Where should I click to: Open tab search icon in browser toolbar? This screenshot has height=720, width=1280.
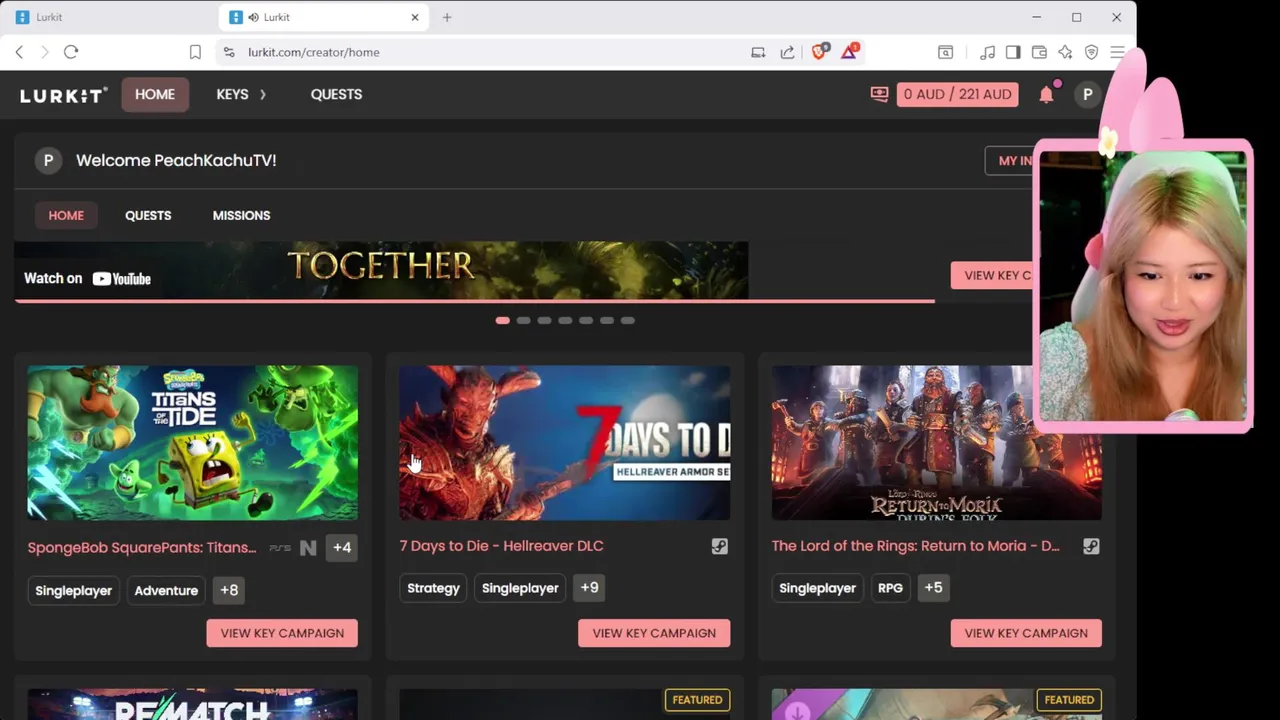(945, 52)
